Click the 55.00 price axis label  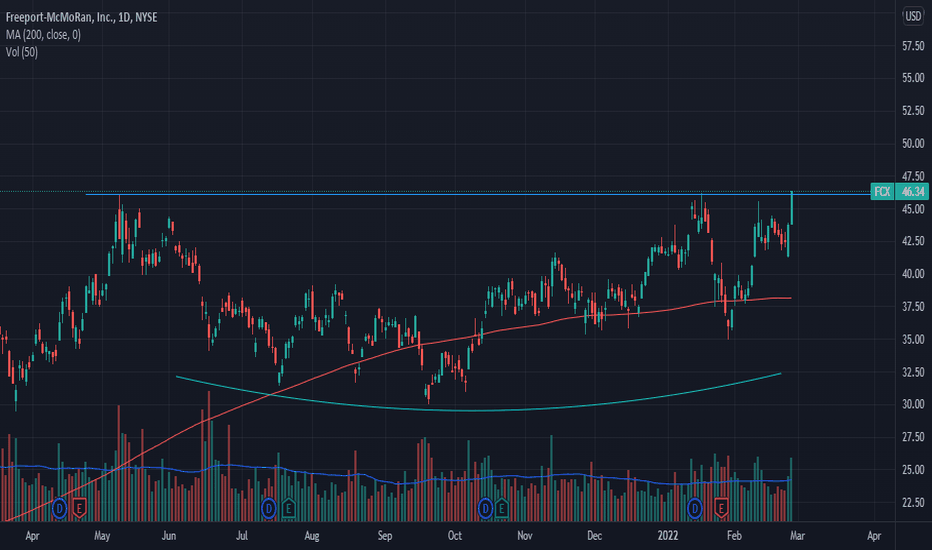pos(913,78)
